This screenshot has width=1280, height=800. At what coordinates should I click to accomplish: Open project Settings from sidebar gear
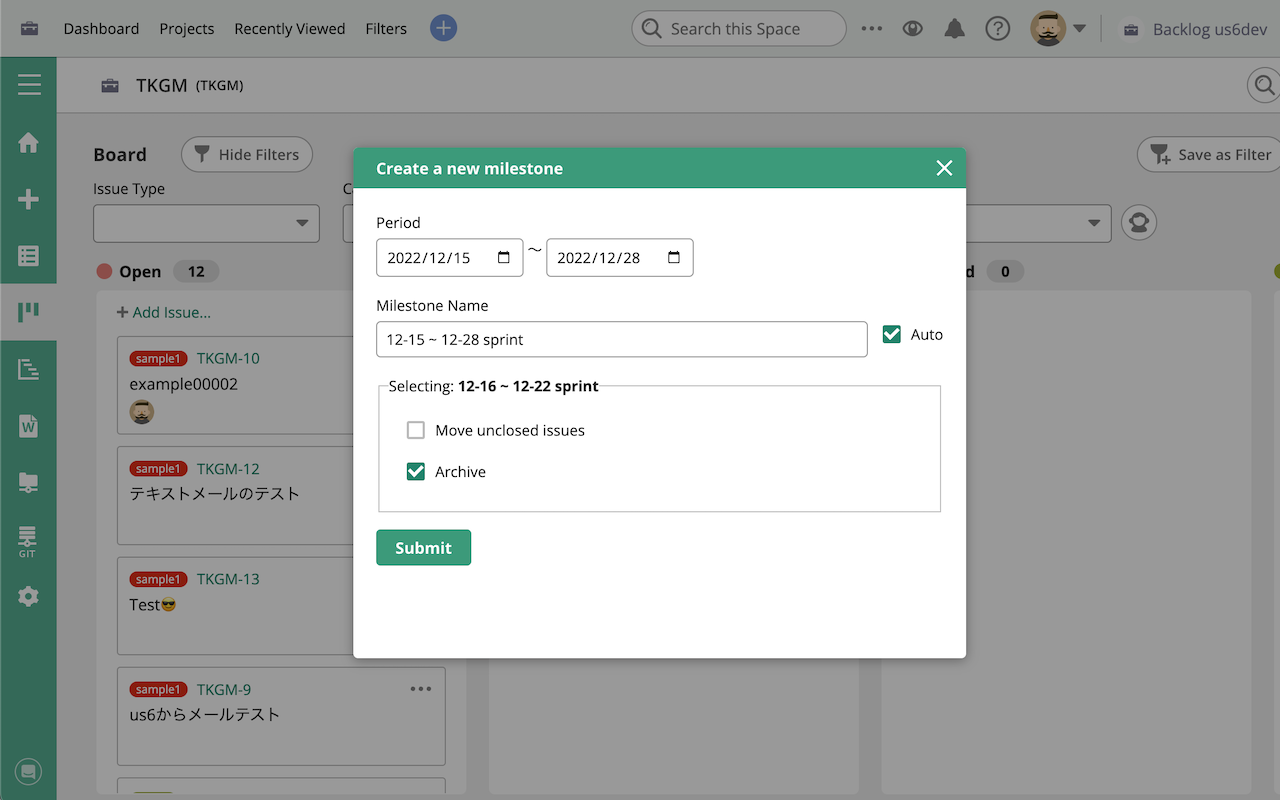click(29, 597)
